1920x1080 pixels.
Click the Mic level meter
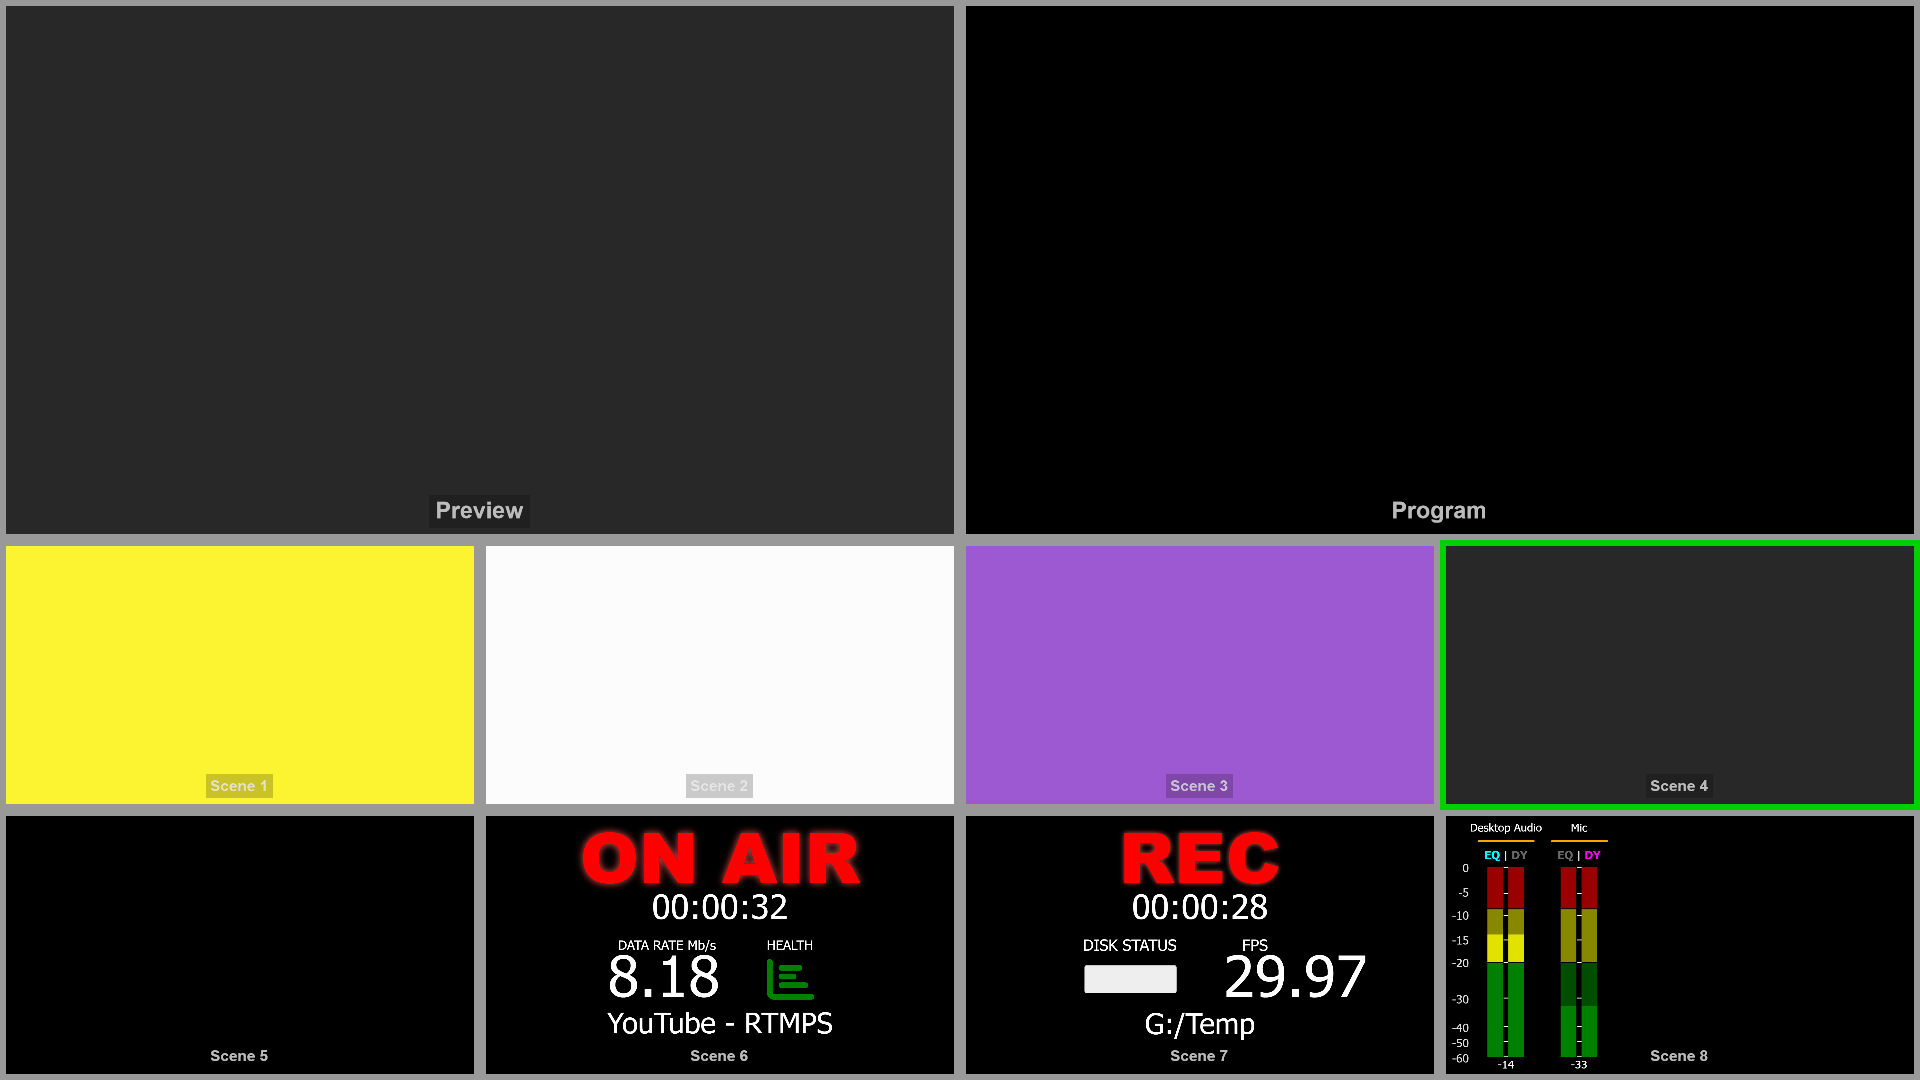tap(1578, 960)
